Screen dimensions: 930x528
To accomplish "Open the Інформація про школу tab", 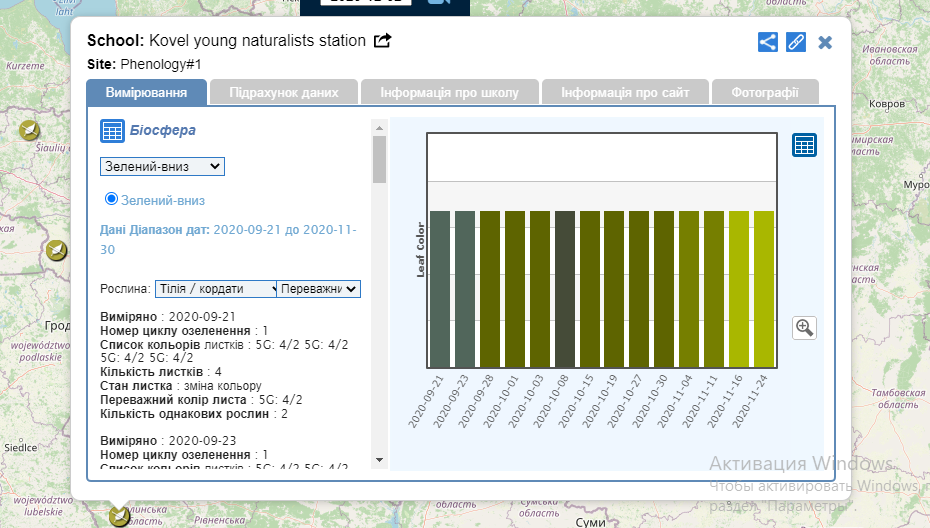I will [x=450, y=93].
